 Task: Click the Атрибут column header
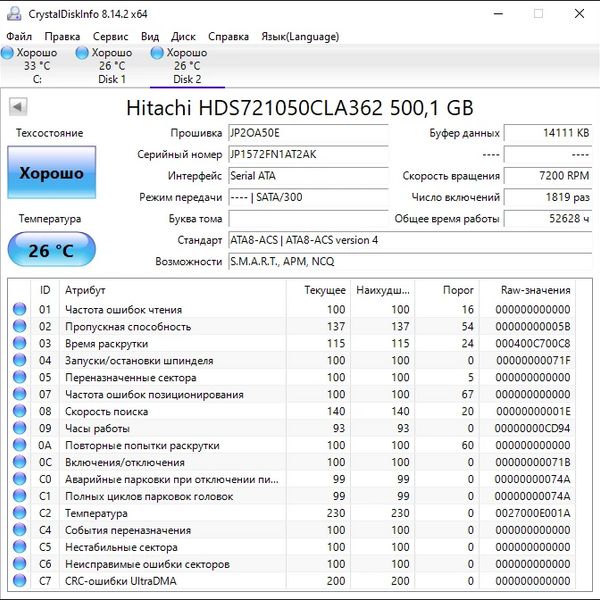pos(173,290)
